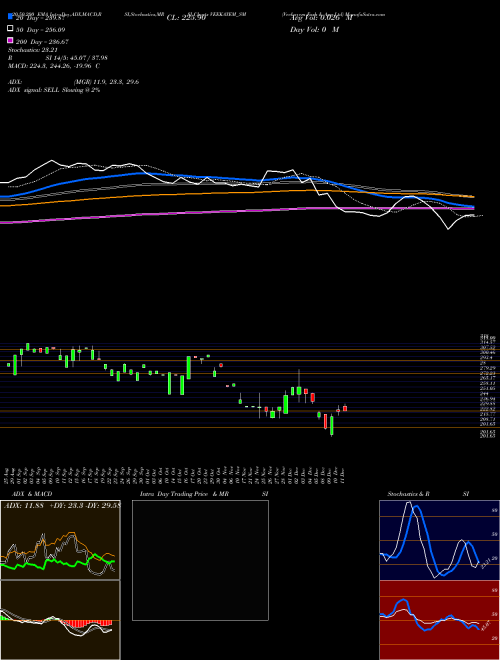Select the '200 Day - 286.67' legend text
Screen dimensions: 500x660
point(43,42)
